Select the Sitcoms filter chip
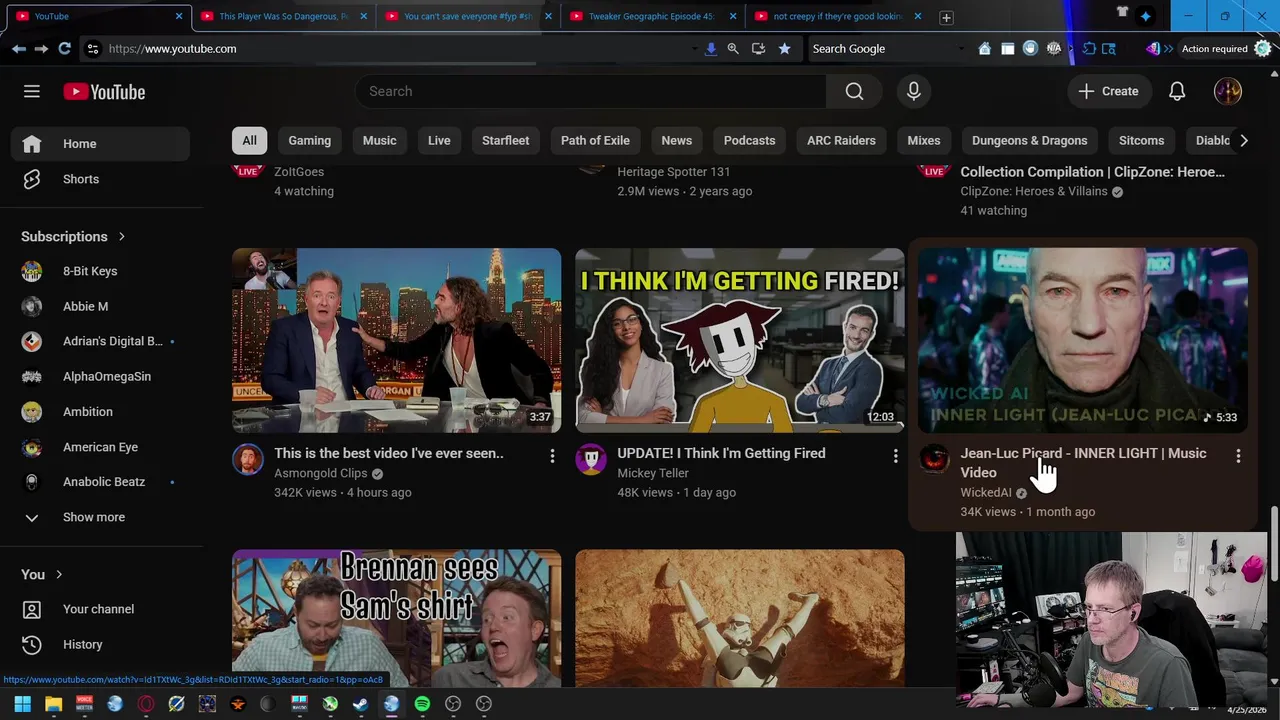This screenshot has height=720, width=1280. 1141,140
